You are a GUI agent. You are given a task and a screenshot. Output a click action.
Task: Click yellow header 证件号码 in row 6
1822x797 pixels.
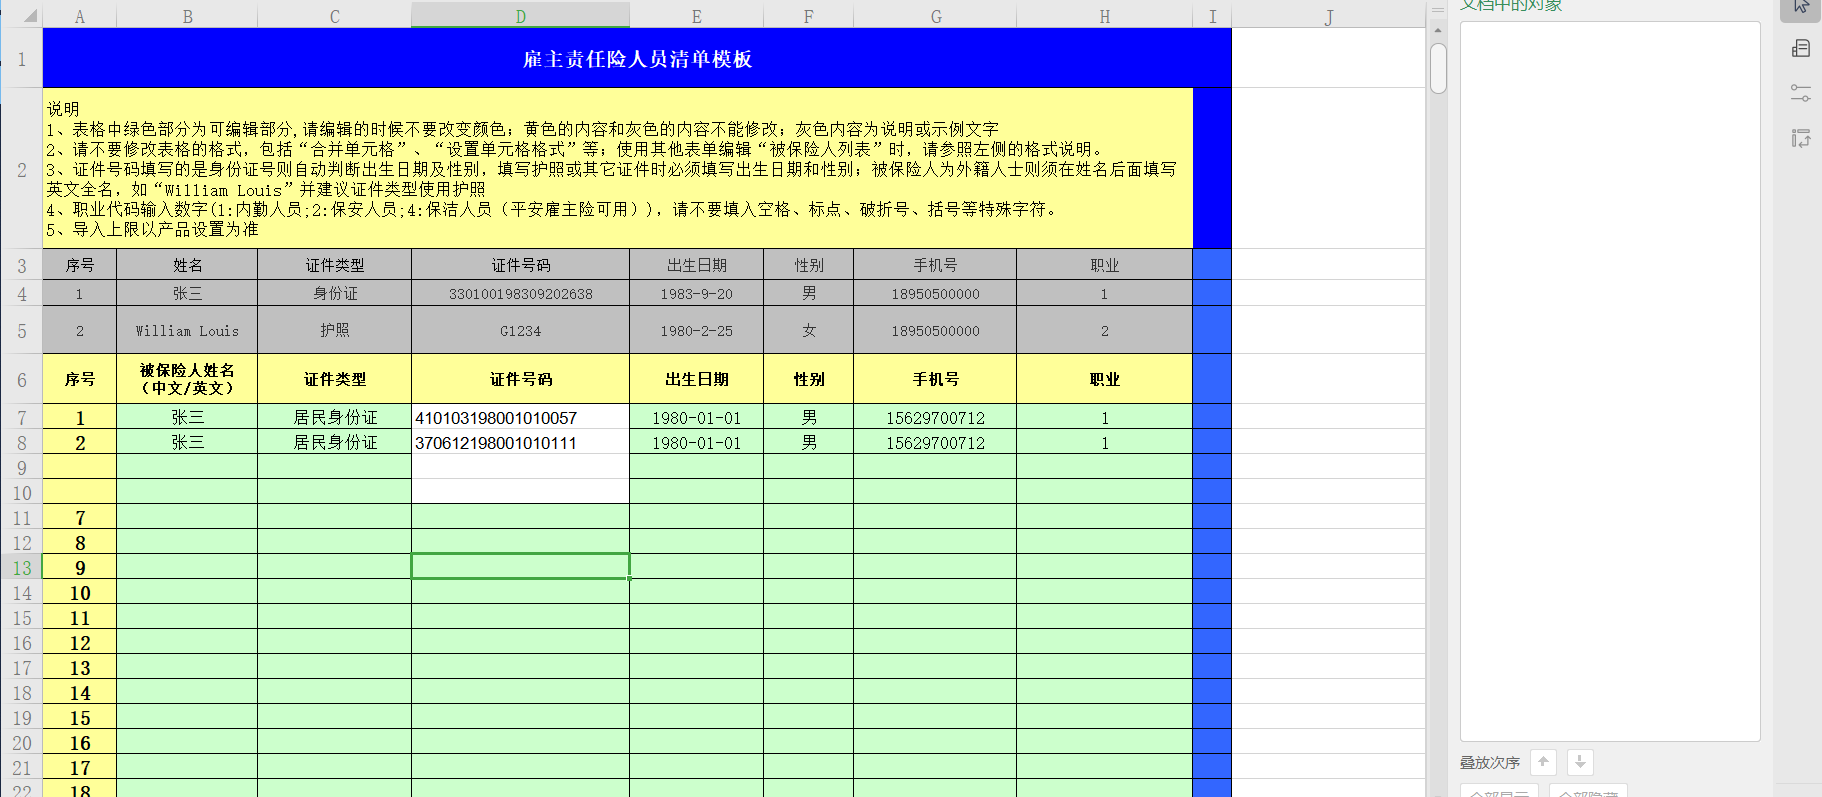(x=520, y=379)
